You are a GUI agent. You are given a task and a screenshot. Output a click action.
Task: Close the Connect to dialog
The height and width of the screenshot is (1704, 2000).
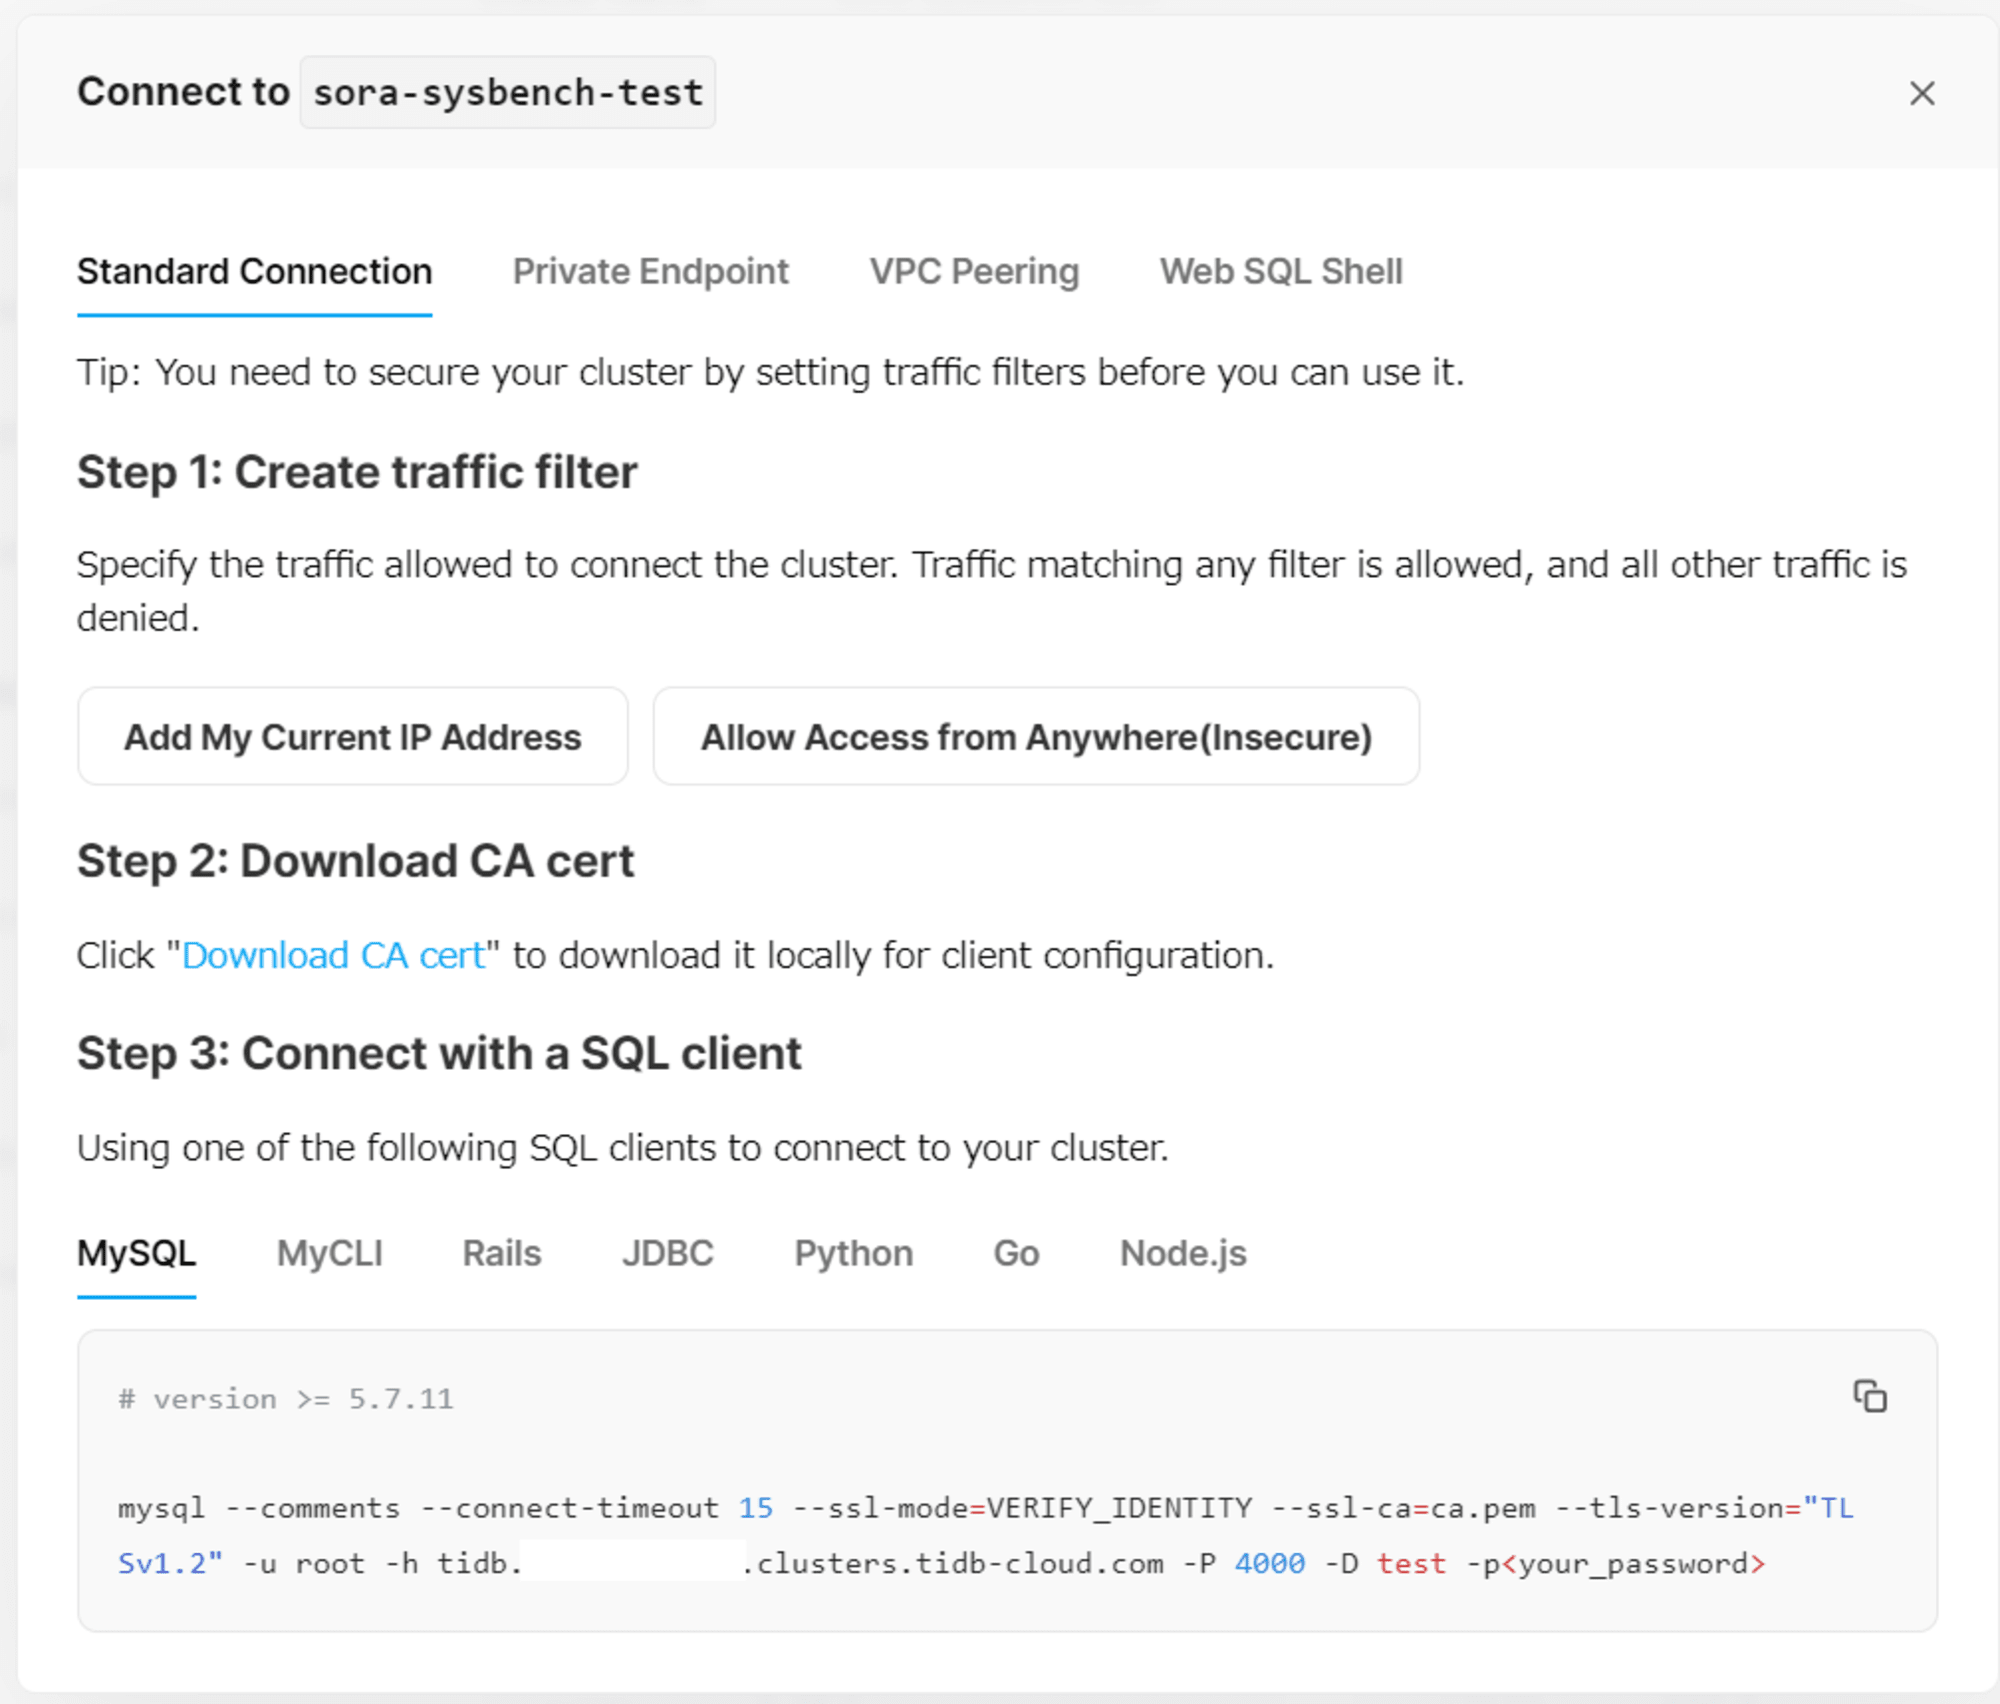(x=1921, y=93)
